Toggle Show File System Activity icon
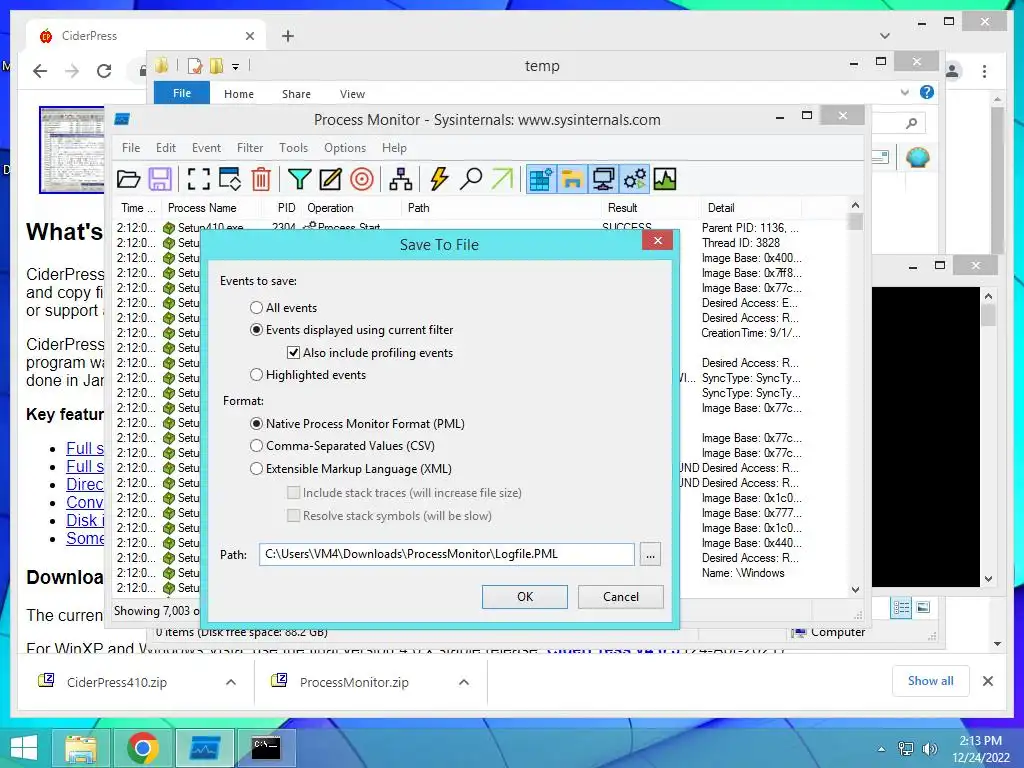1024x768 pixels. tap(572, 179)
